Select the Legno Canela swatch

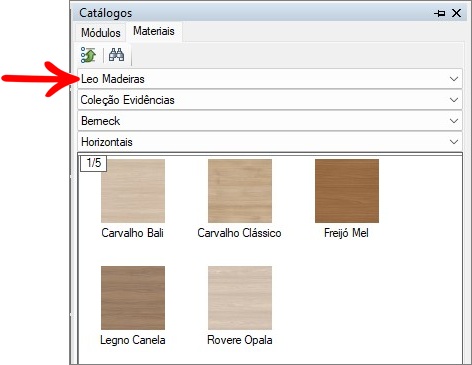(x=133, y=298)
